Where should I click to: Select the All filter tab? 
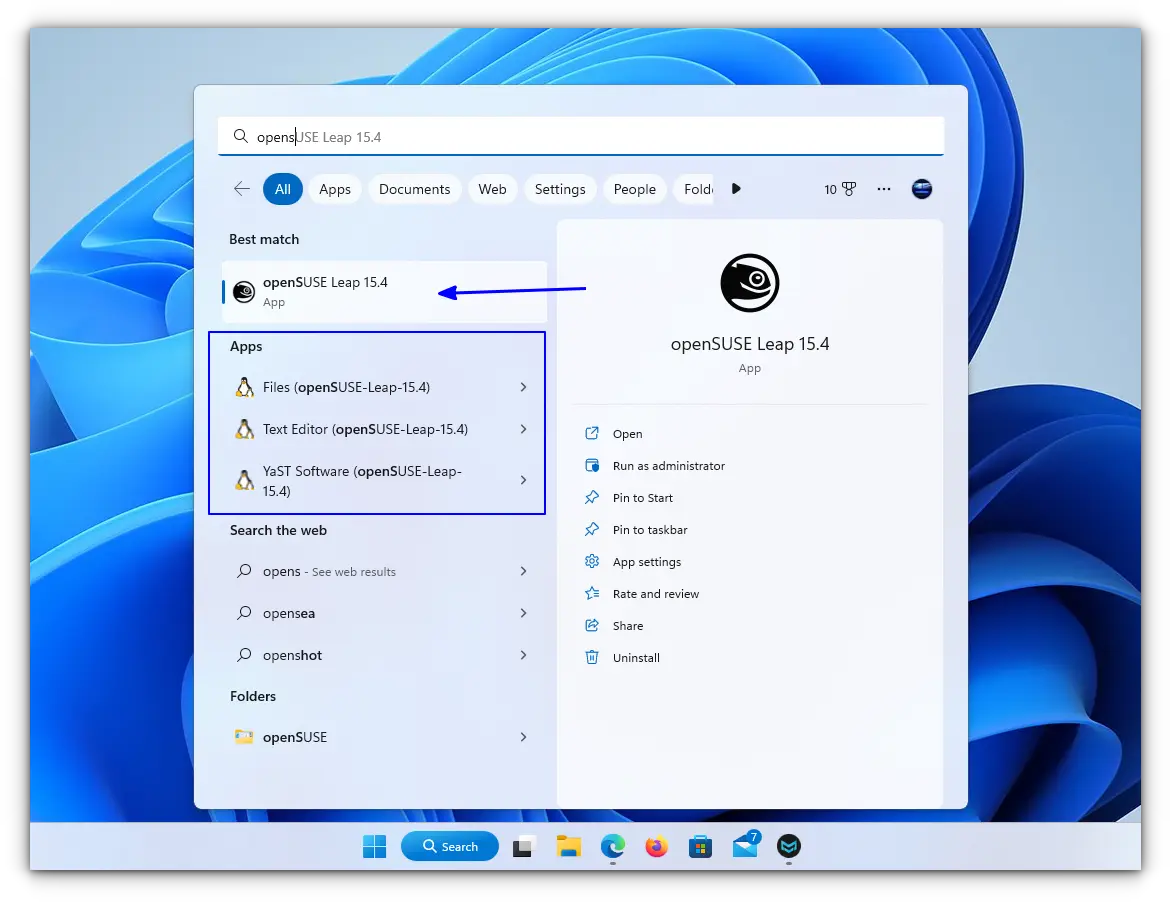click(282, 189)
